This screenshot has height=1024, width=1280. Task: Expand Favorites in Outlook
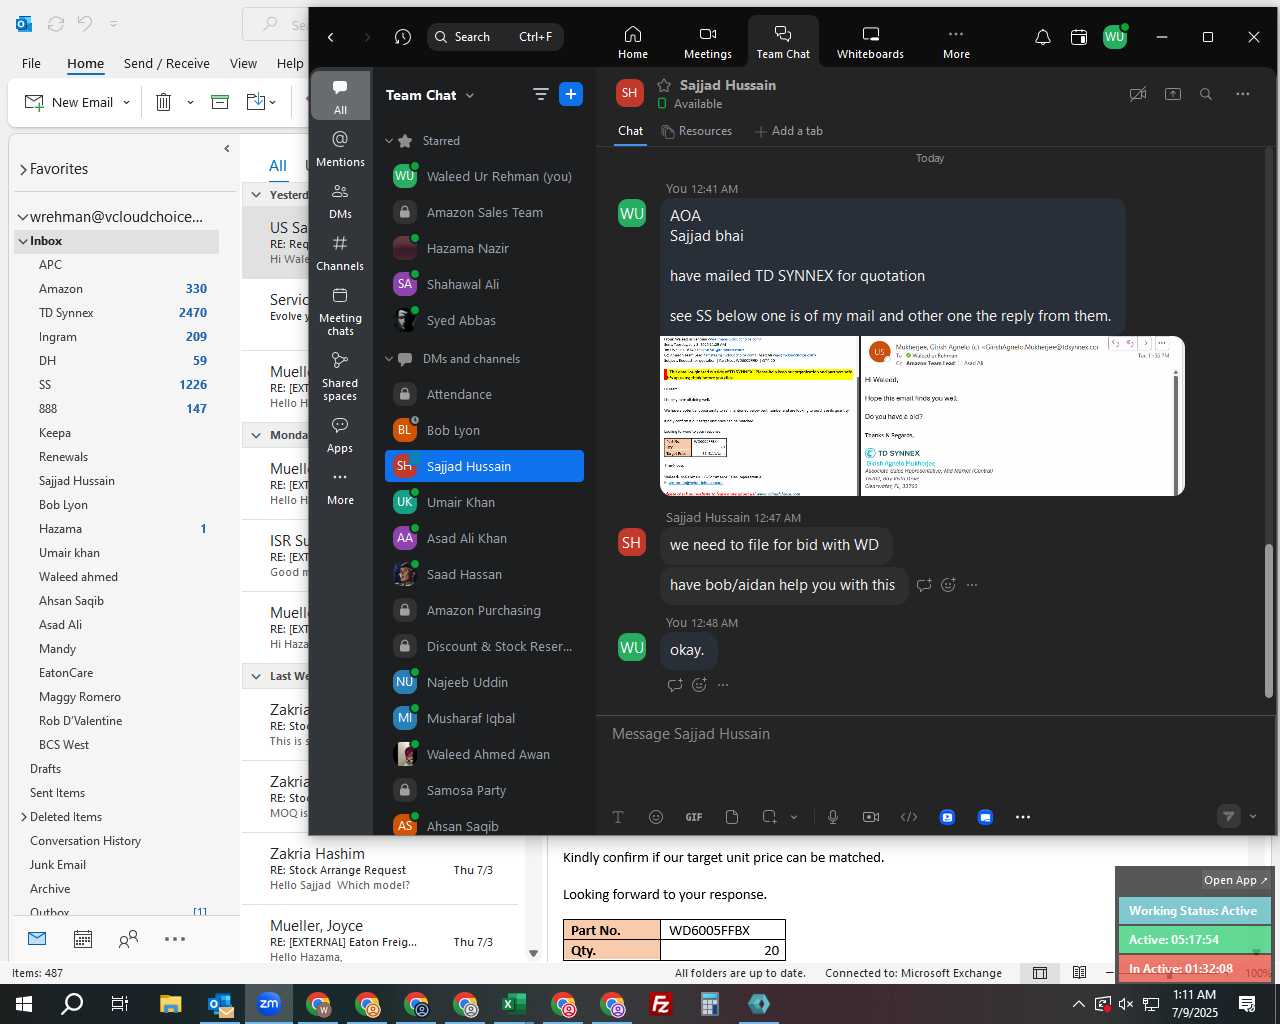[23, 169]
